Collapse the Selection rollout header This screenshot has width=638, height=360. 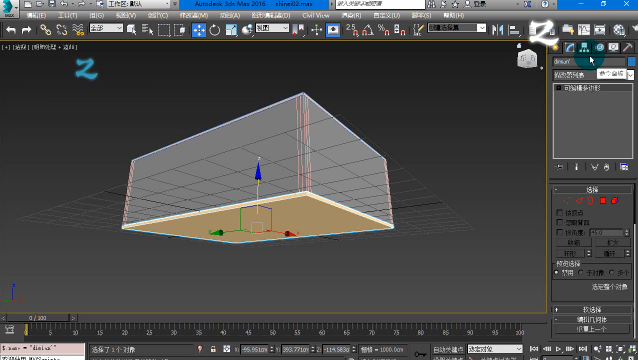592,190
